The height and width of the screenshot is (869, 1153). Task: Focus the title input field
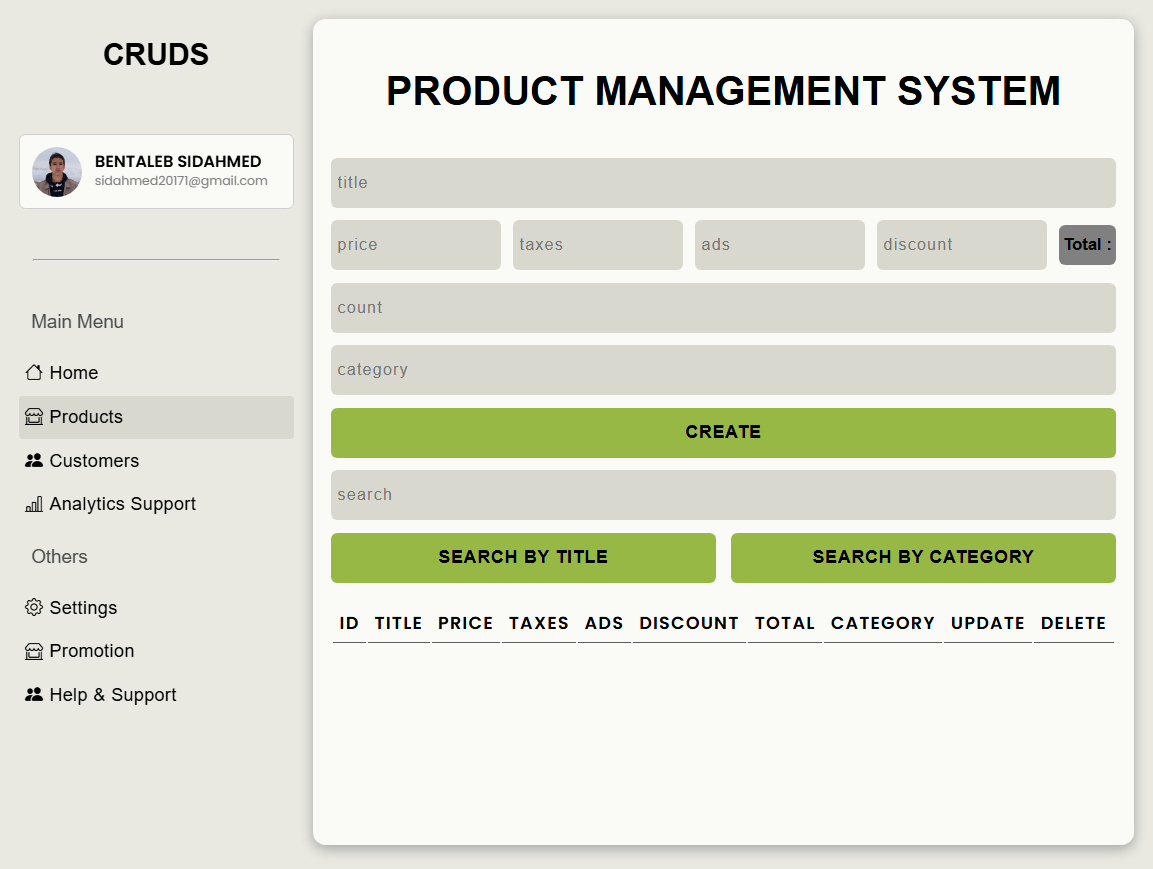click(723, 183)
